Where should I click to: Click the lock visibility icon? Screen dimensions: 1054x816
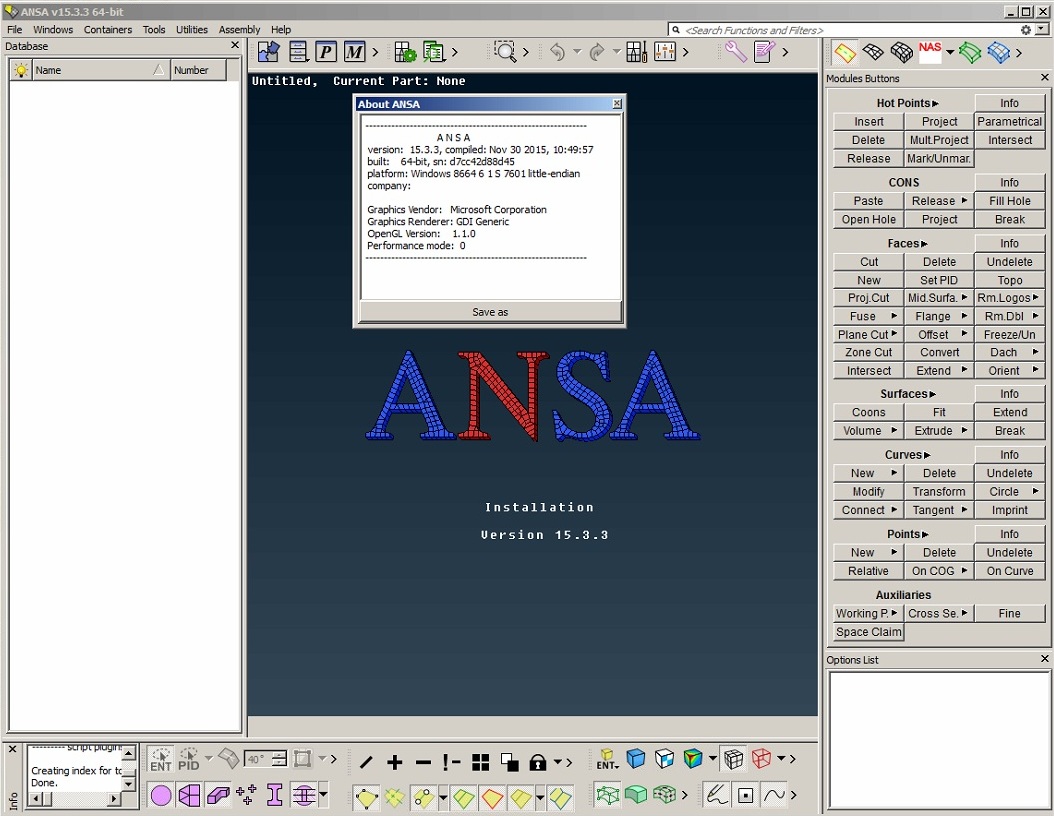[x=538, y=762]
